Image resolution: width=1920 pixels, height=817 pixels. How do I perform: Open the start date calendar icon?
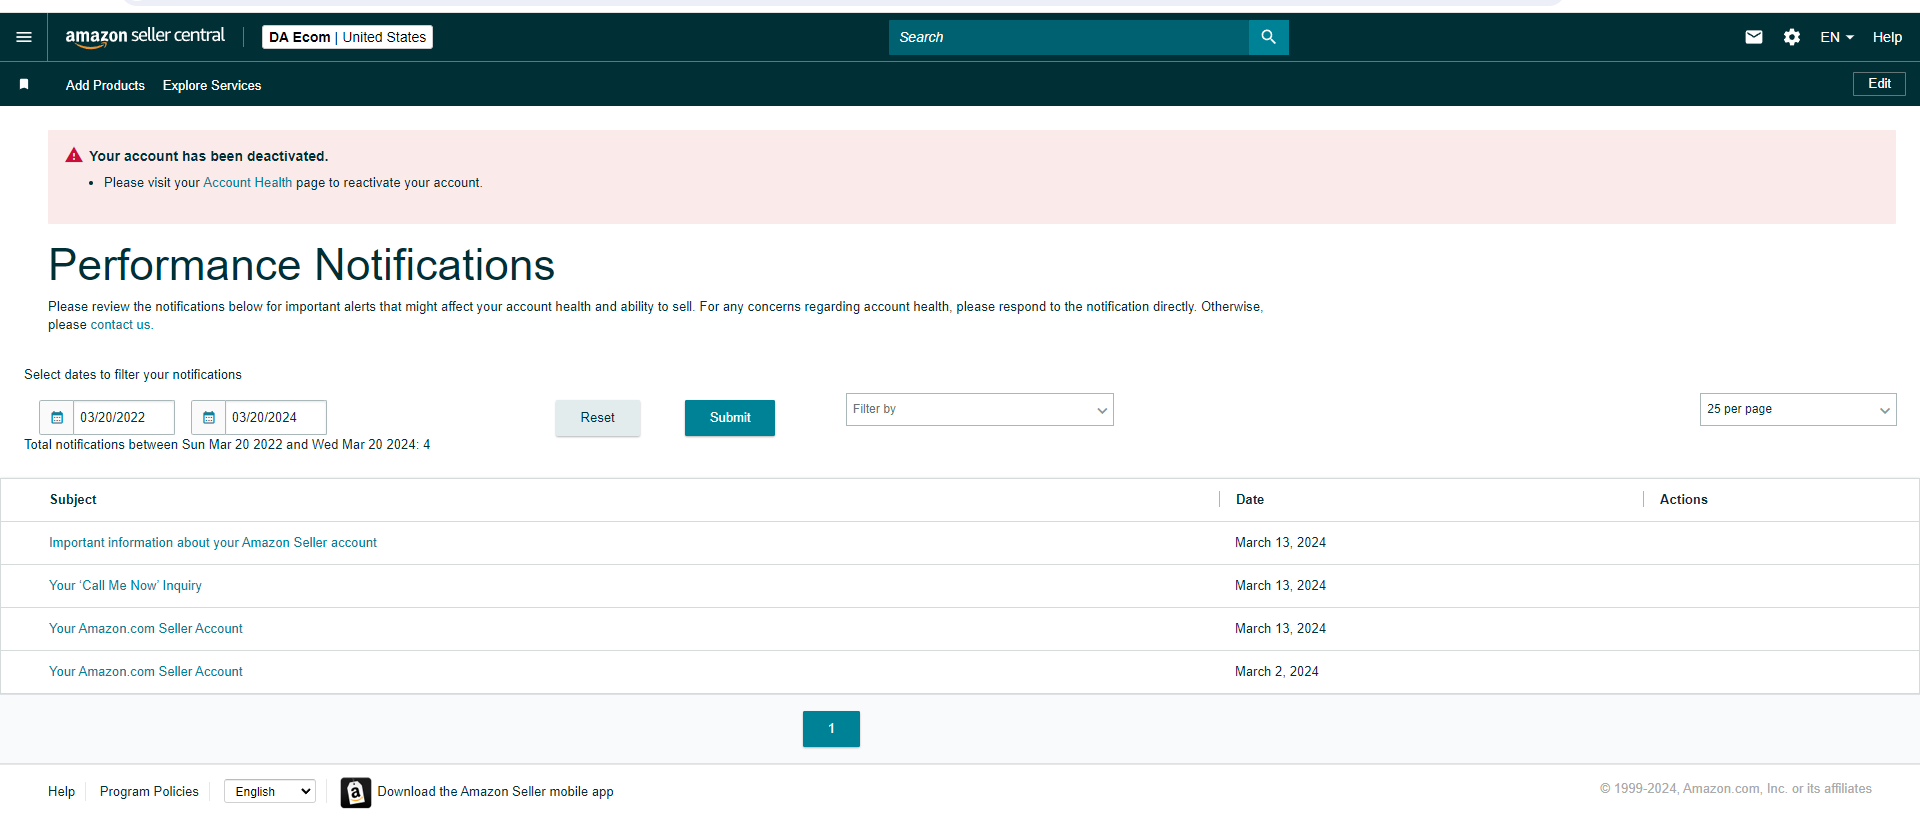click(57, 417)
